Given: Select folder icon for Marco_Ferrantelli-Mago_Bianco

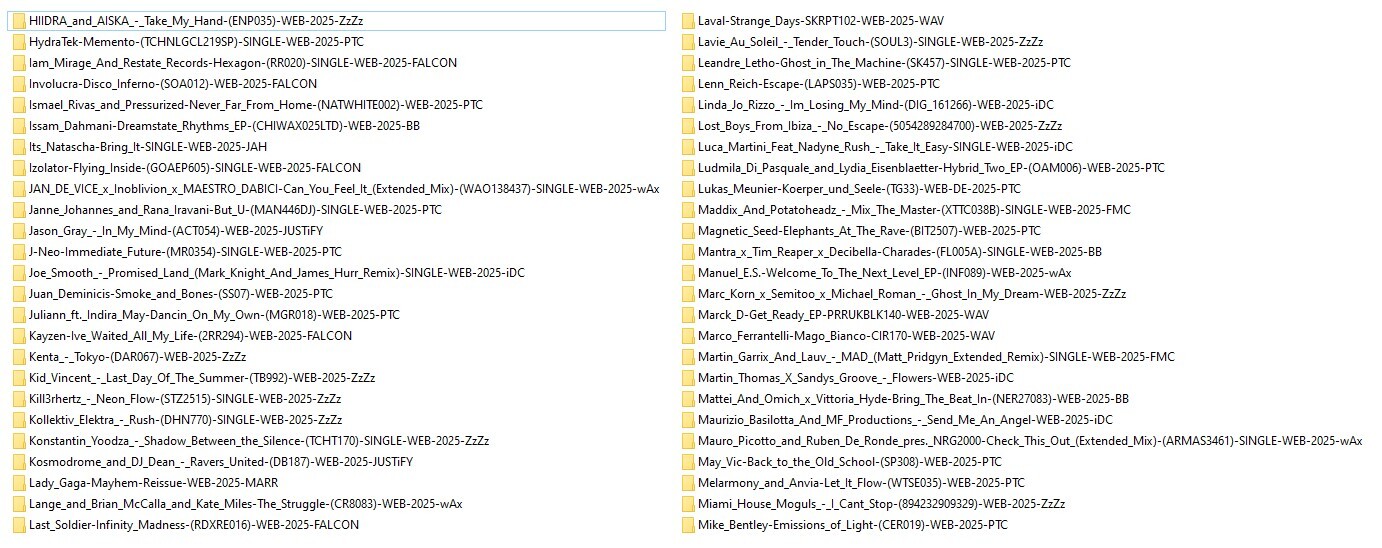Looking at the screenshot, I should coord(688,336).
